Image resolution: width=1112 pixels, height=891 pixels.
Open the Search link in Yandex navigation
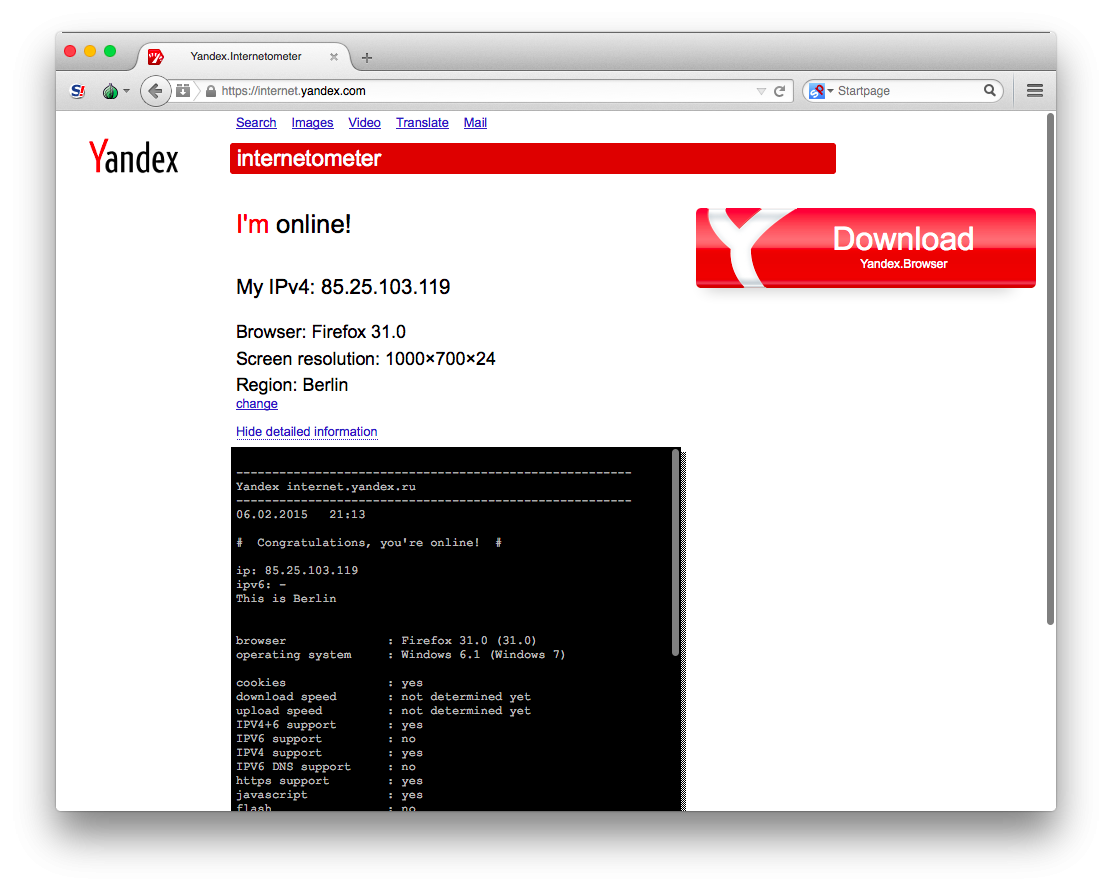[256, 123]
